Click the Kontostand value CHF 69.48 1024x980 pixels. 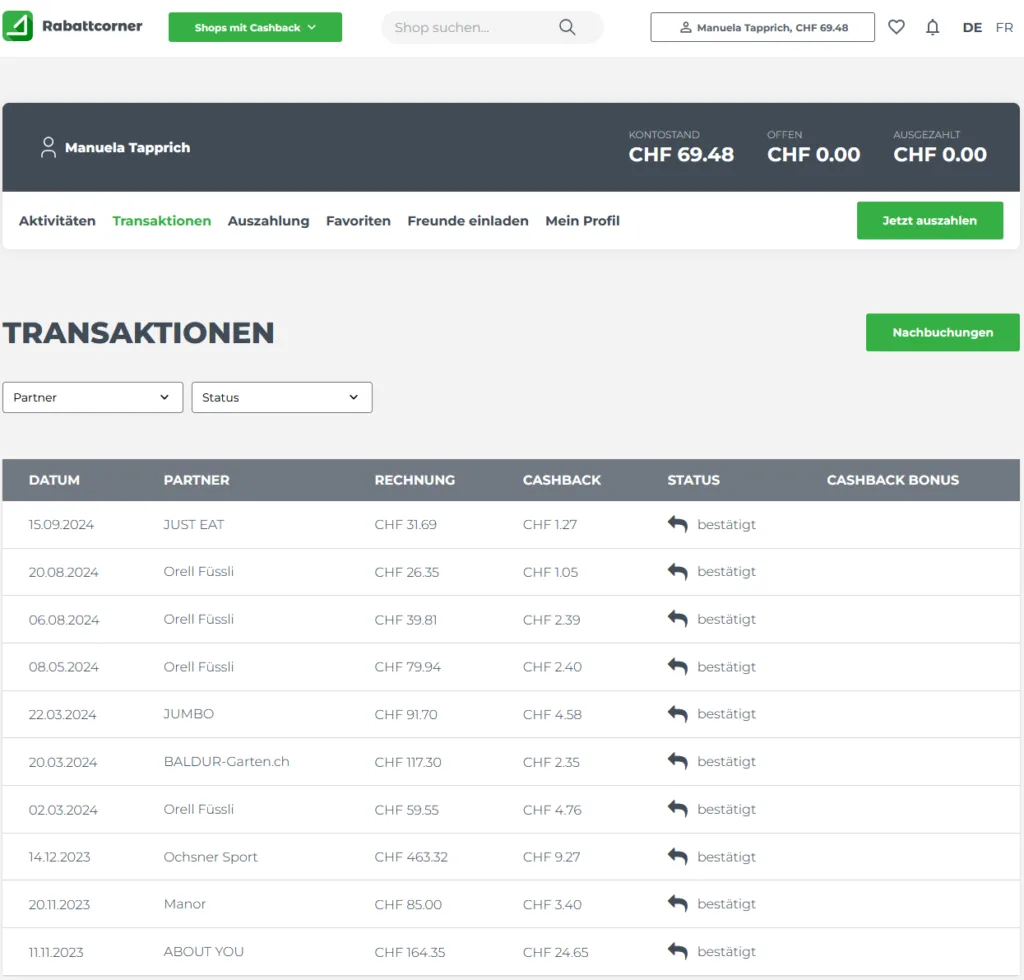click(x=681, y=155)
